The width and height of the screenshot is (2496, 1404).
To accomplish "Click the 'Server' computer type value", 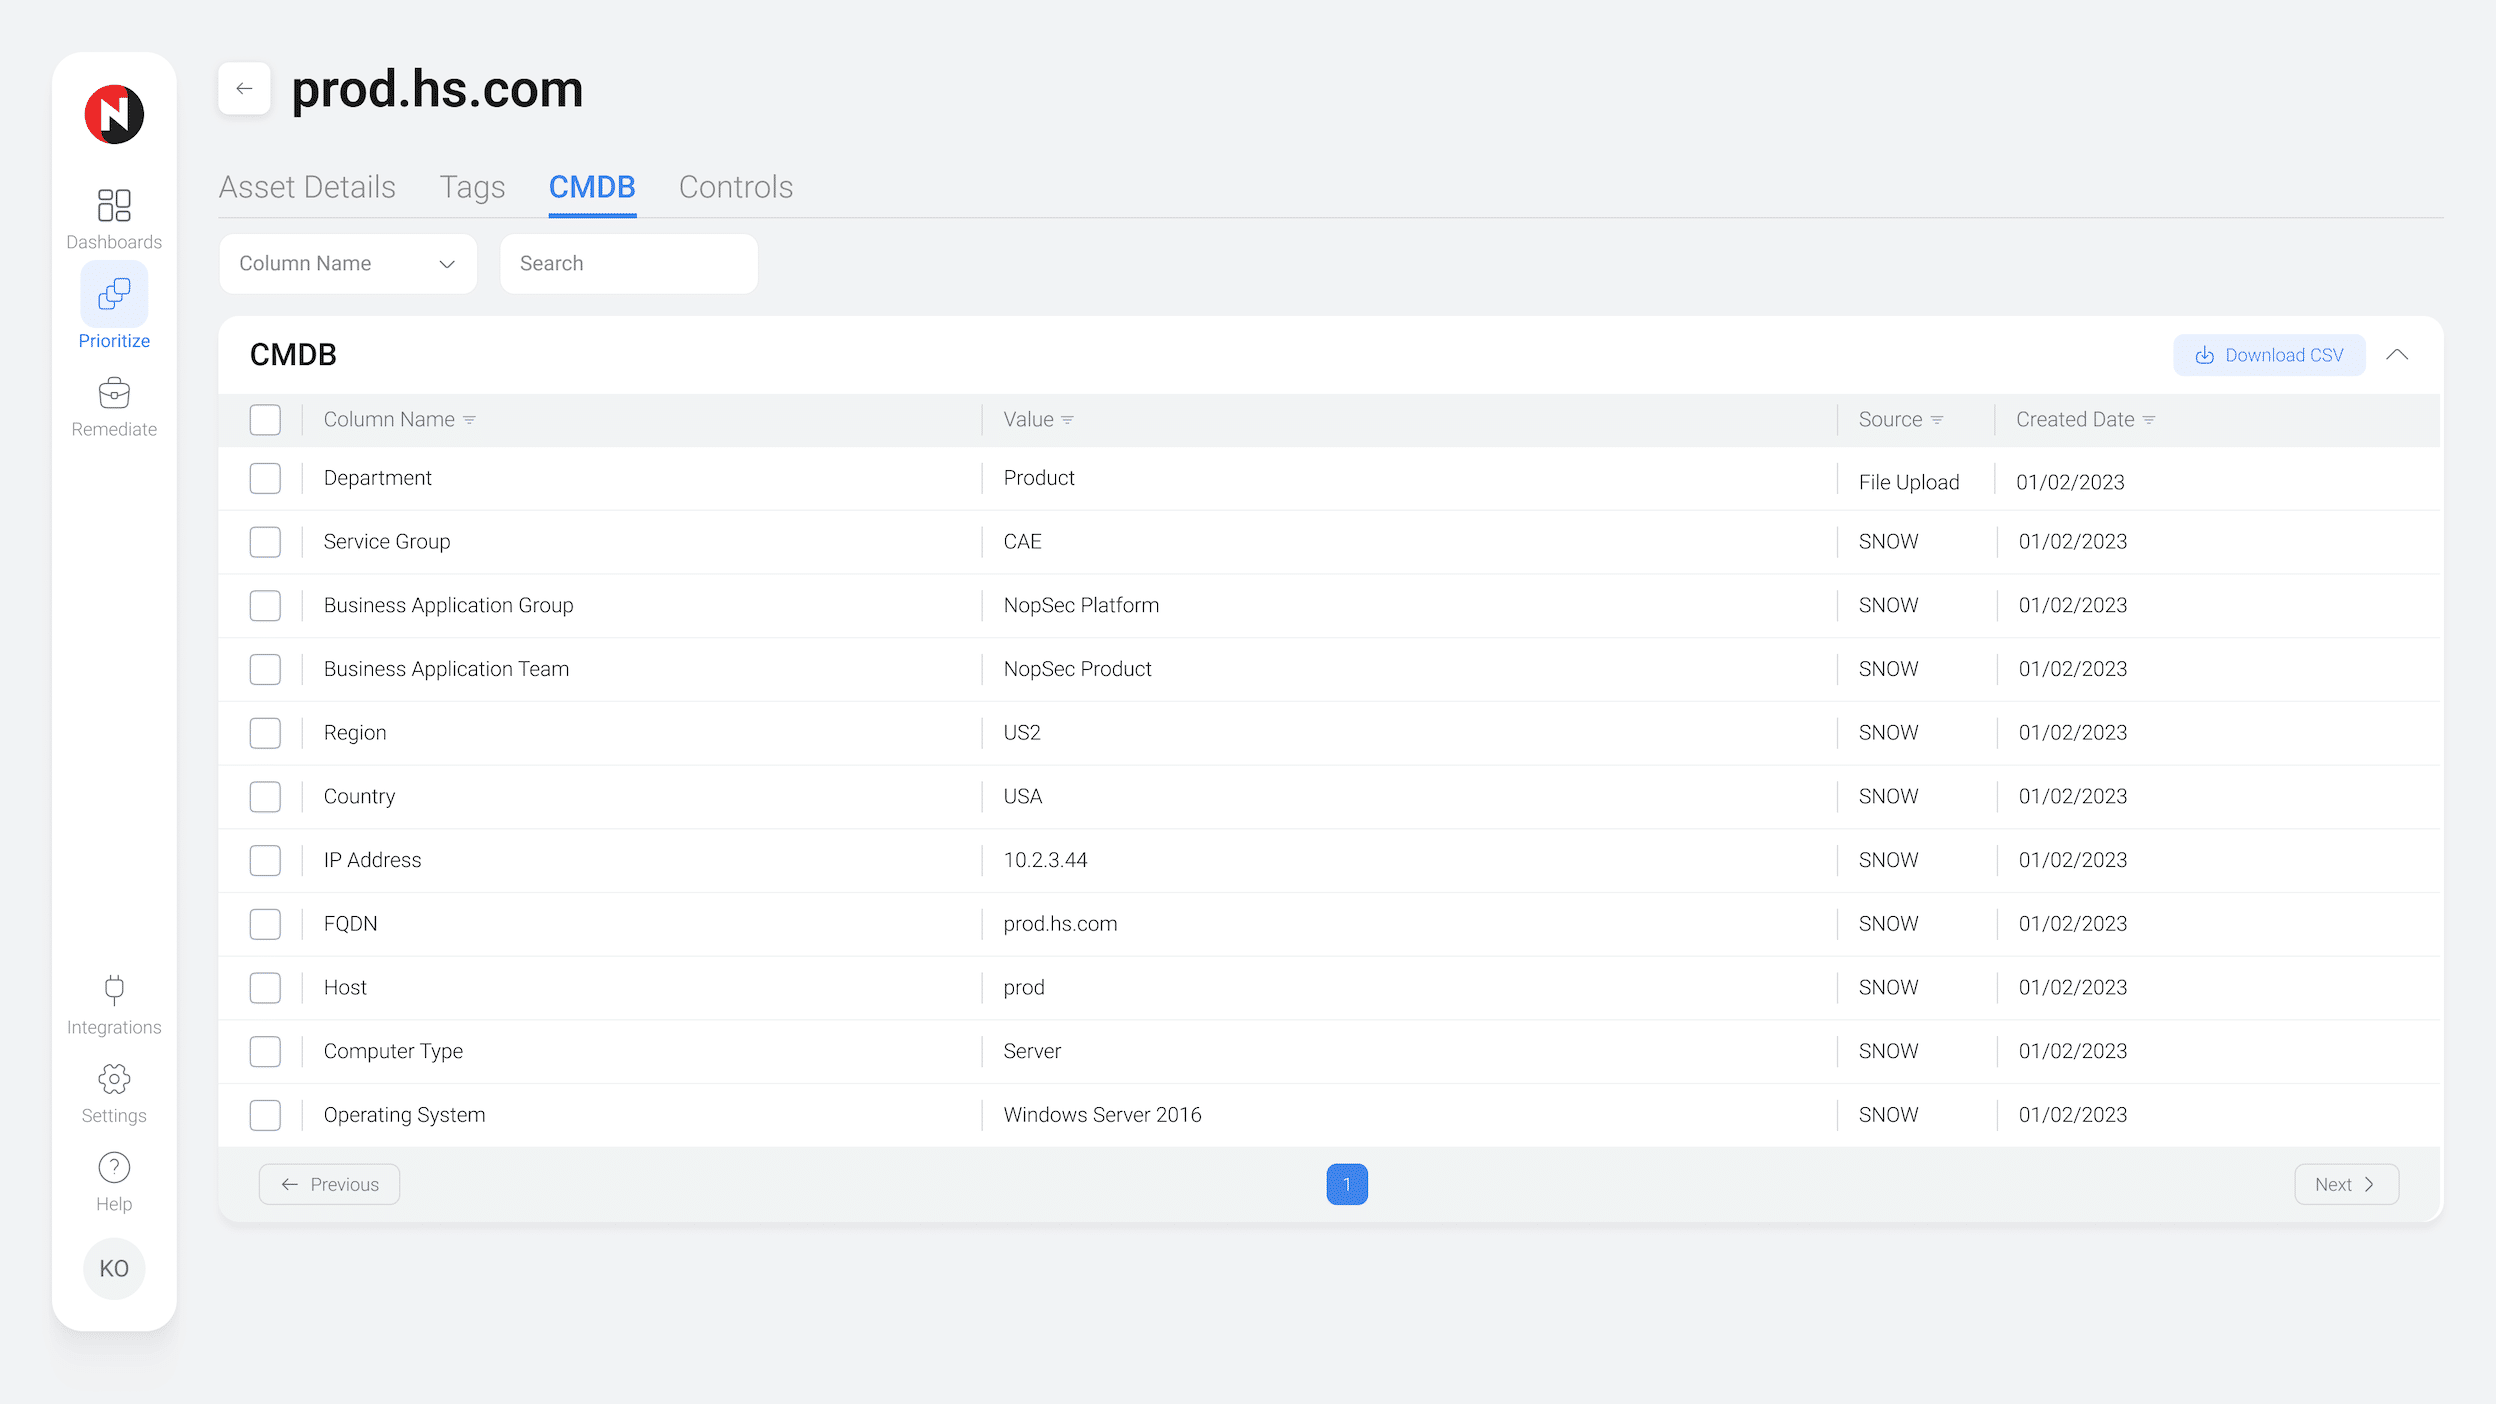I will [x=1032, y=1051].
